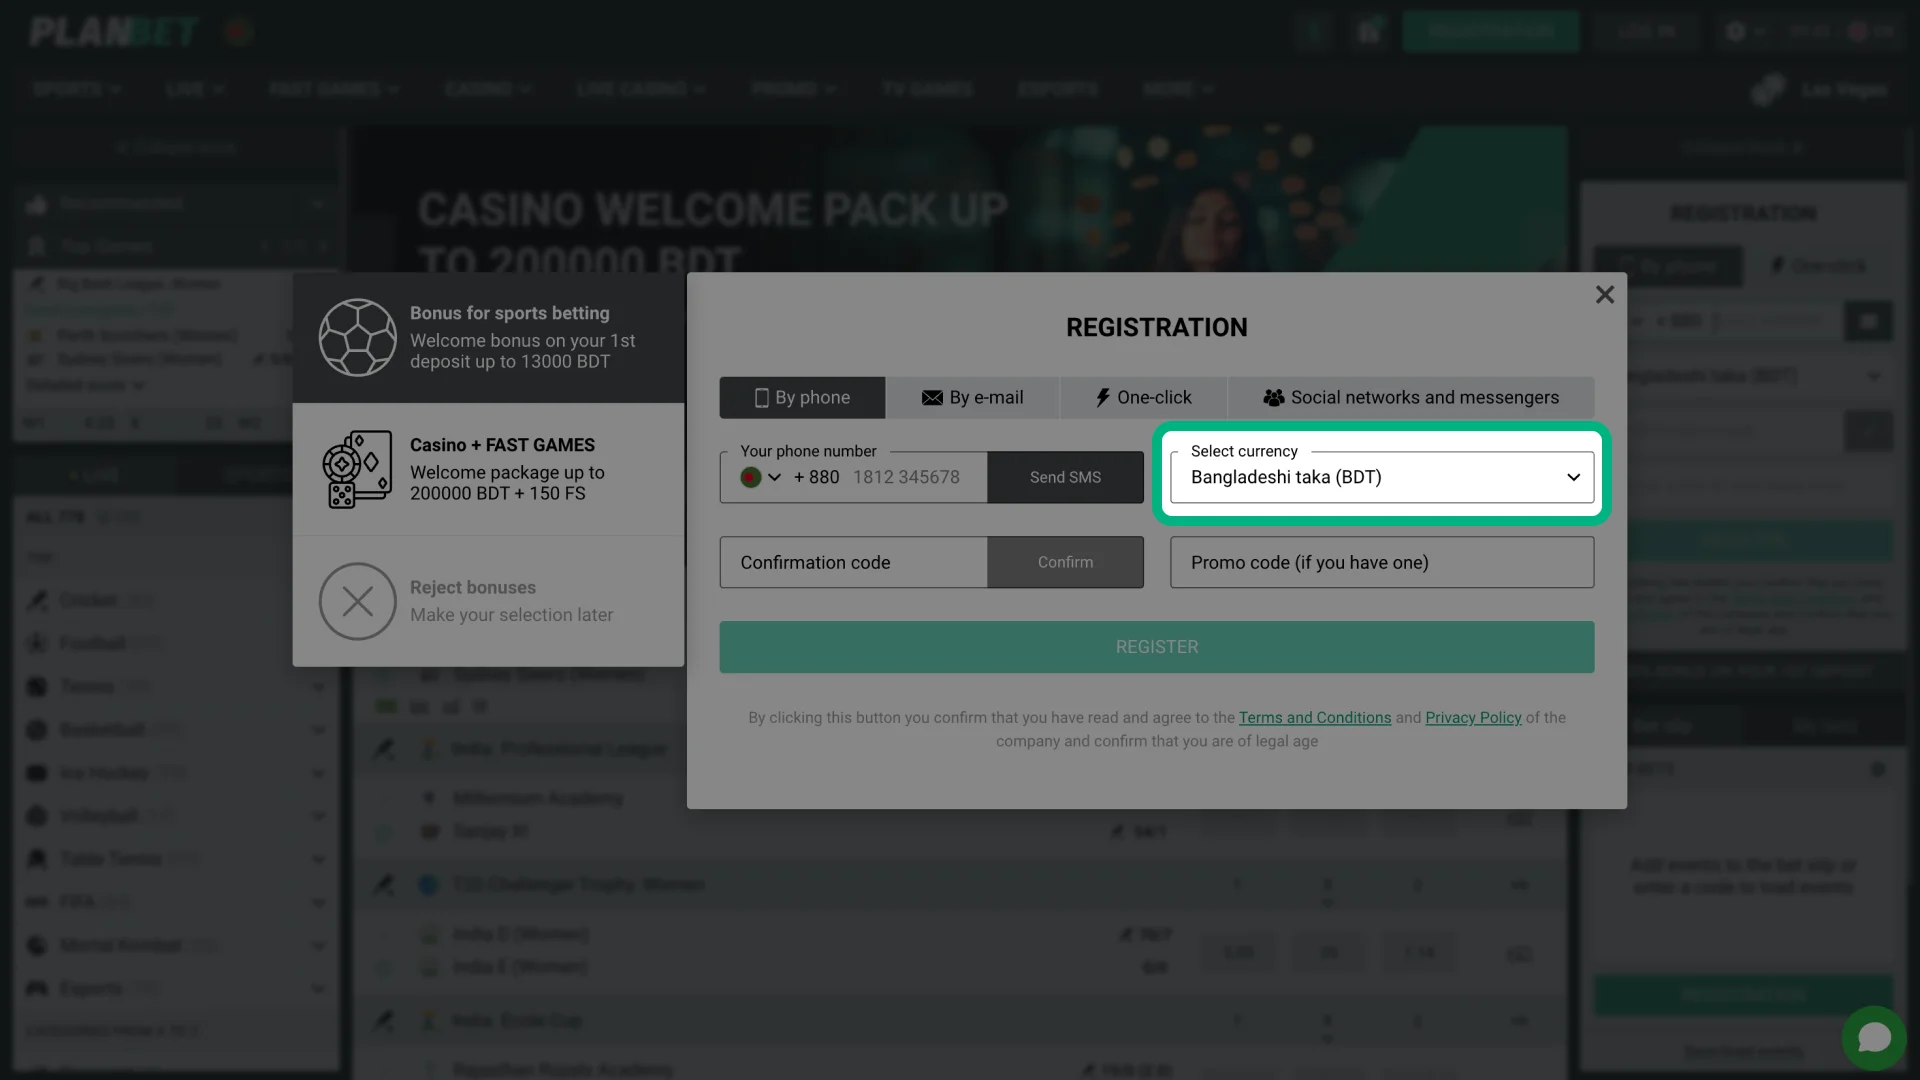
Task: Open the LIVE CASINO navigation menu
Action: click(x=641, y=89)
